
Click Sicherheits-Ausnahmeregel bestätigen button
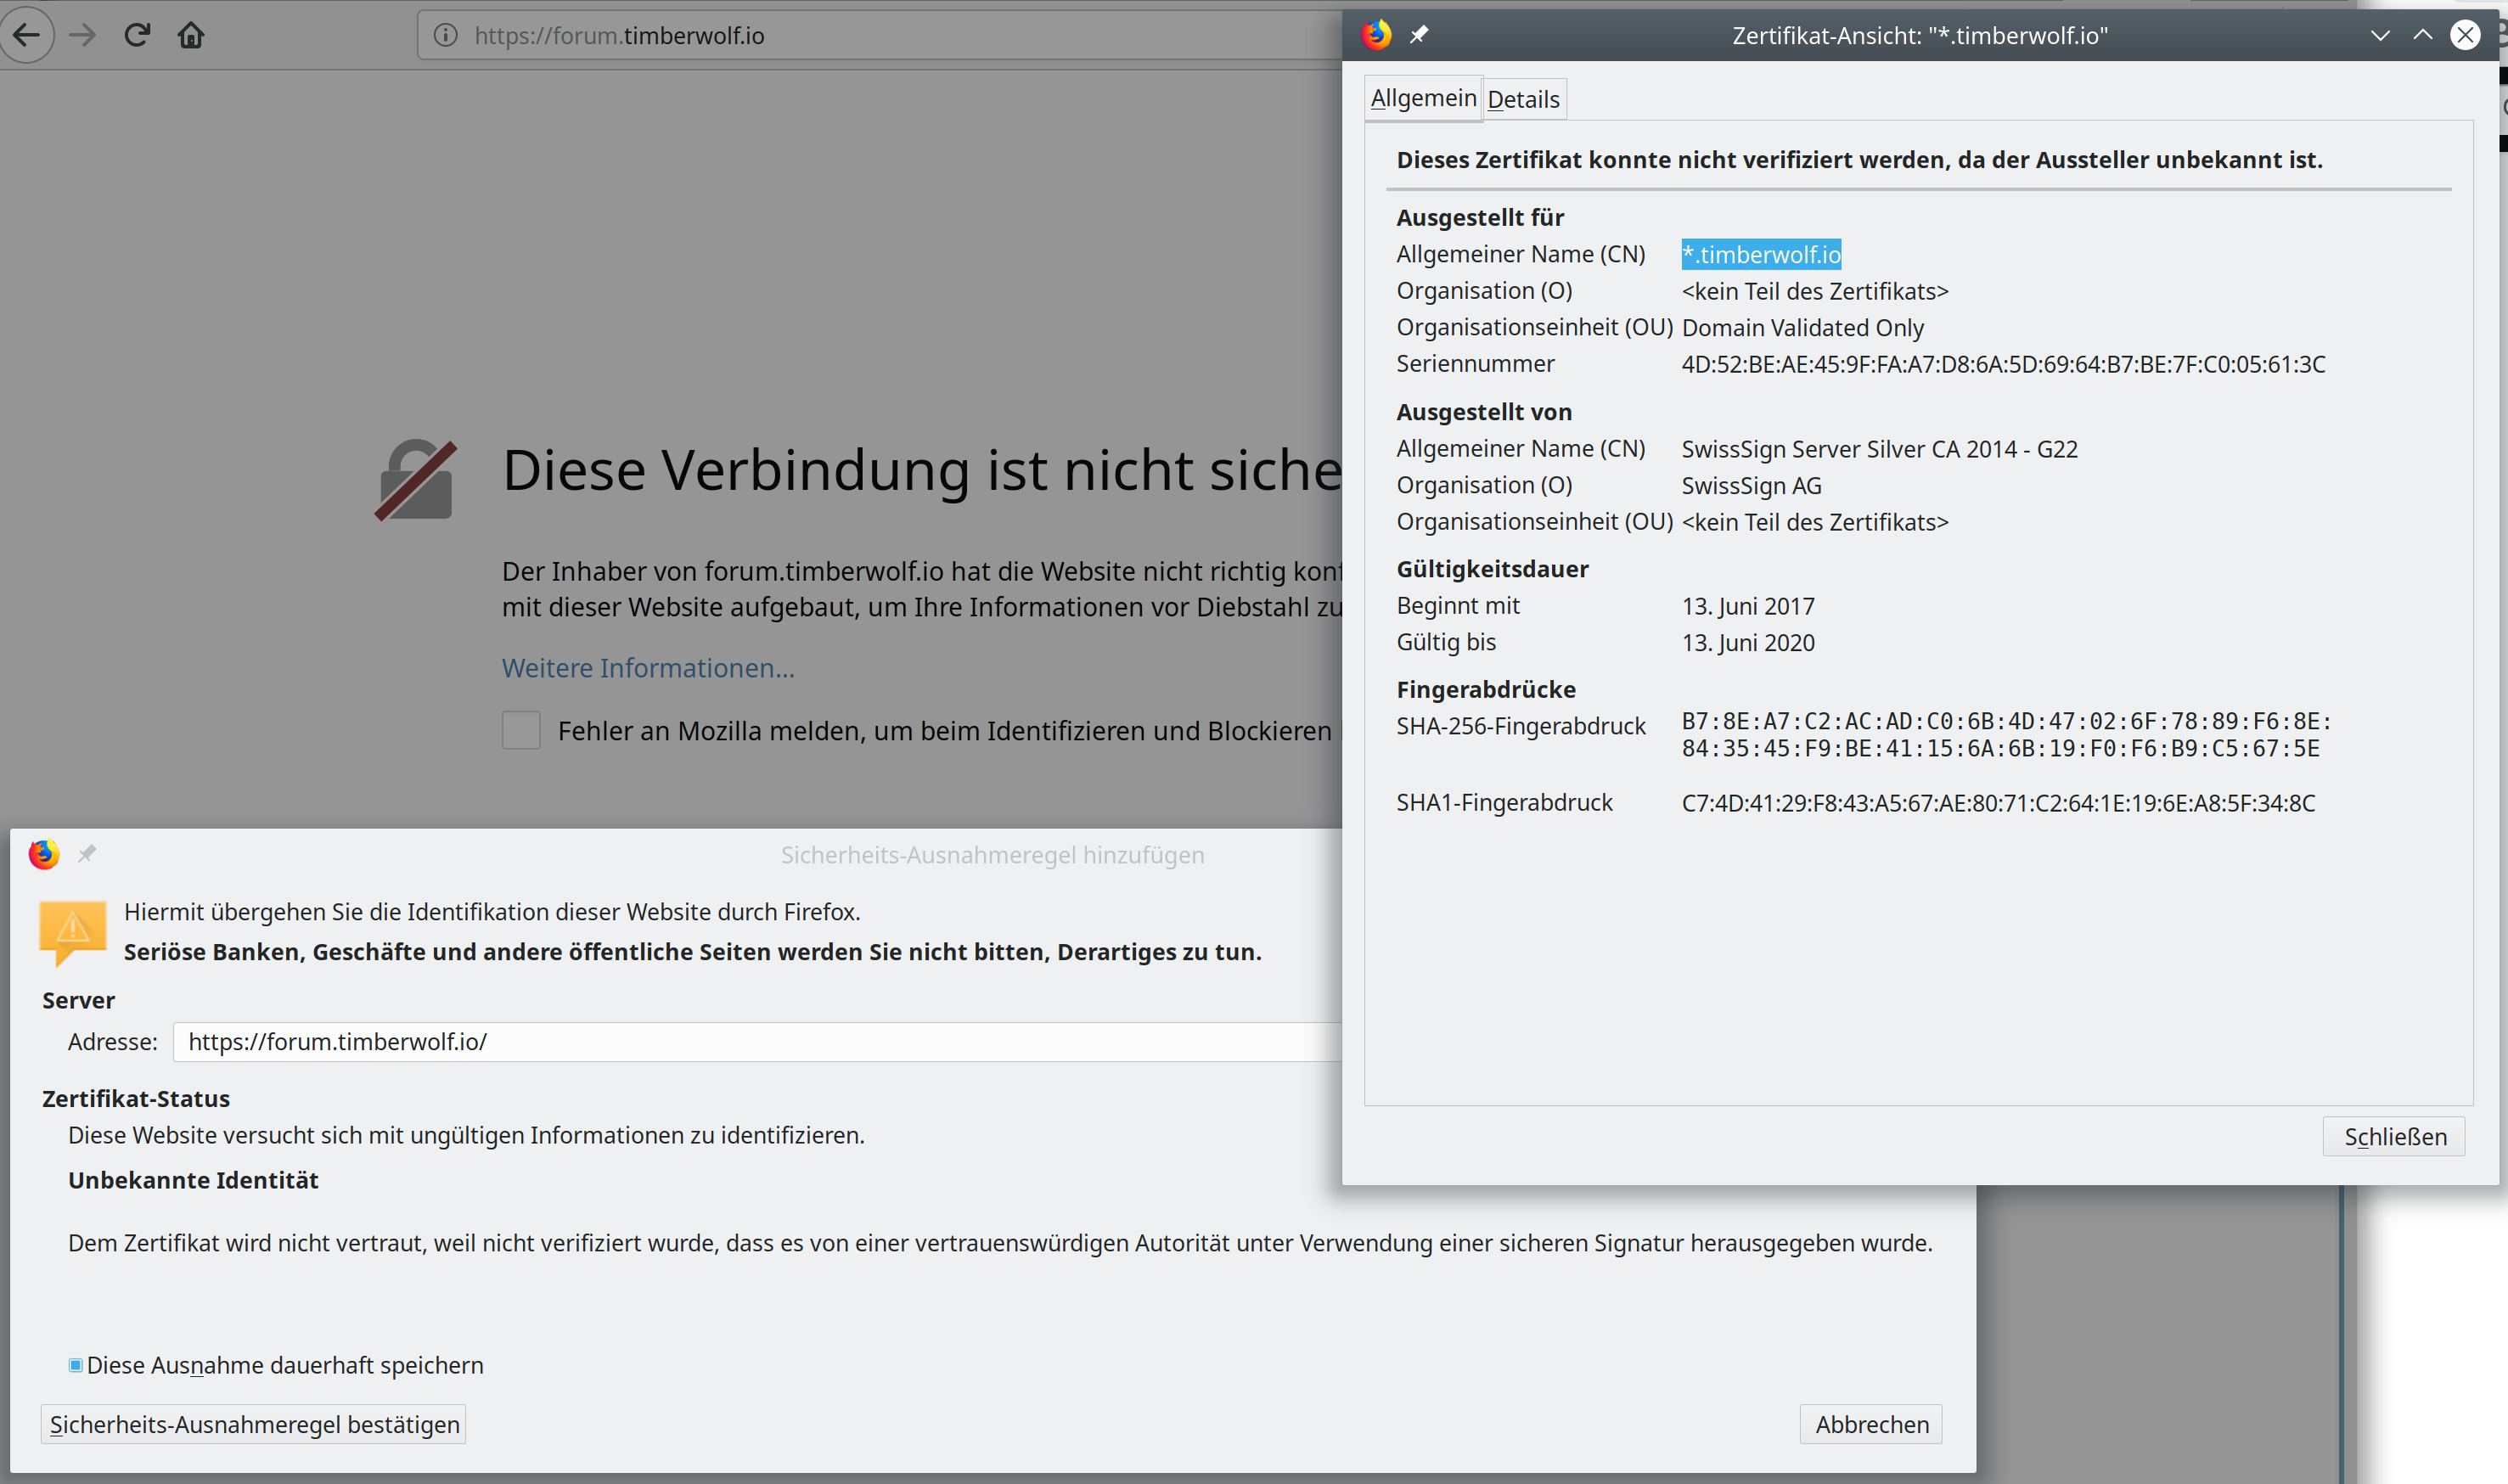pyautogui.click(x=254, y=1424)
